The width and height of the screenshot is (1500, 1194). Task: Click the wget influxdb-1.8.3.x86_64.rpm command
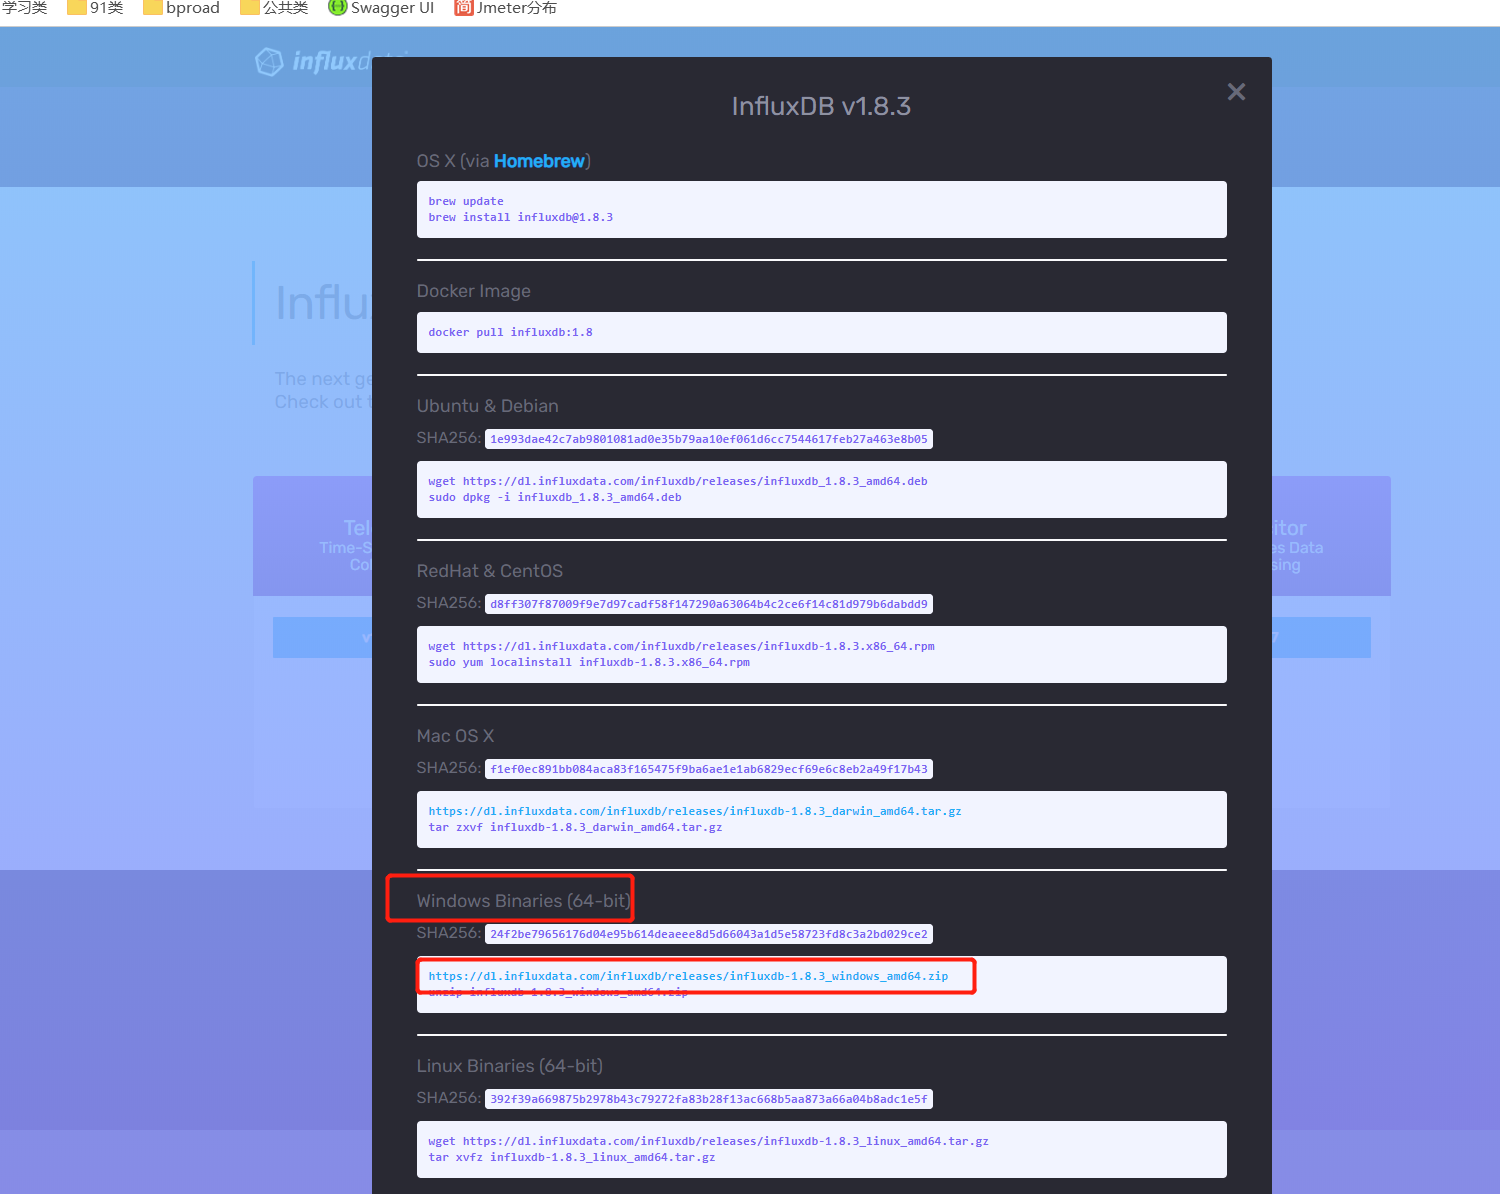(x=681, y=646)
